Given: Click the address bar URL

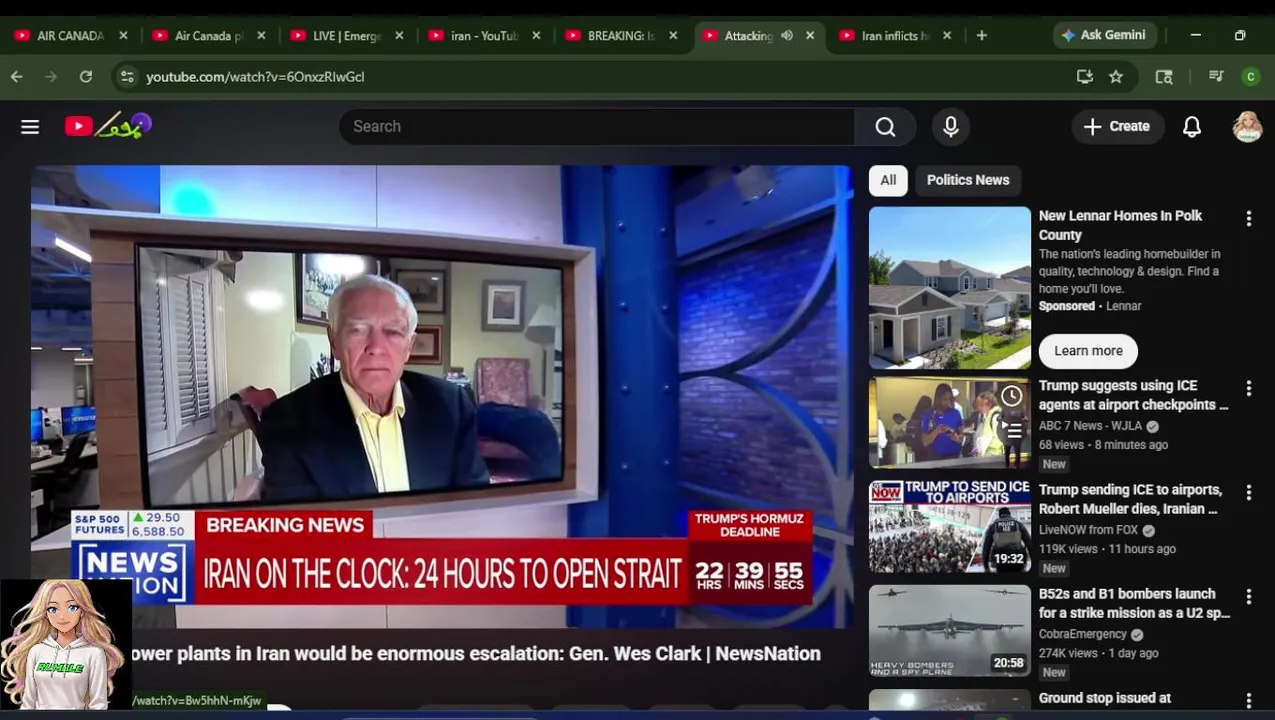Looking at the screenshot, I should pyautogui.click(x=255, y=76).
